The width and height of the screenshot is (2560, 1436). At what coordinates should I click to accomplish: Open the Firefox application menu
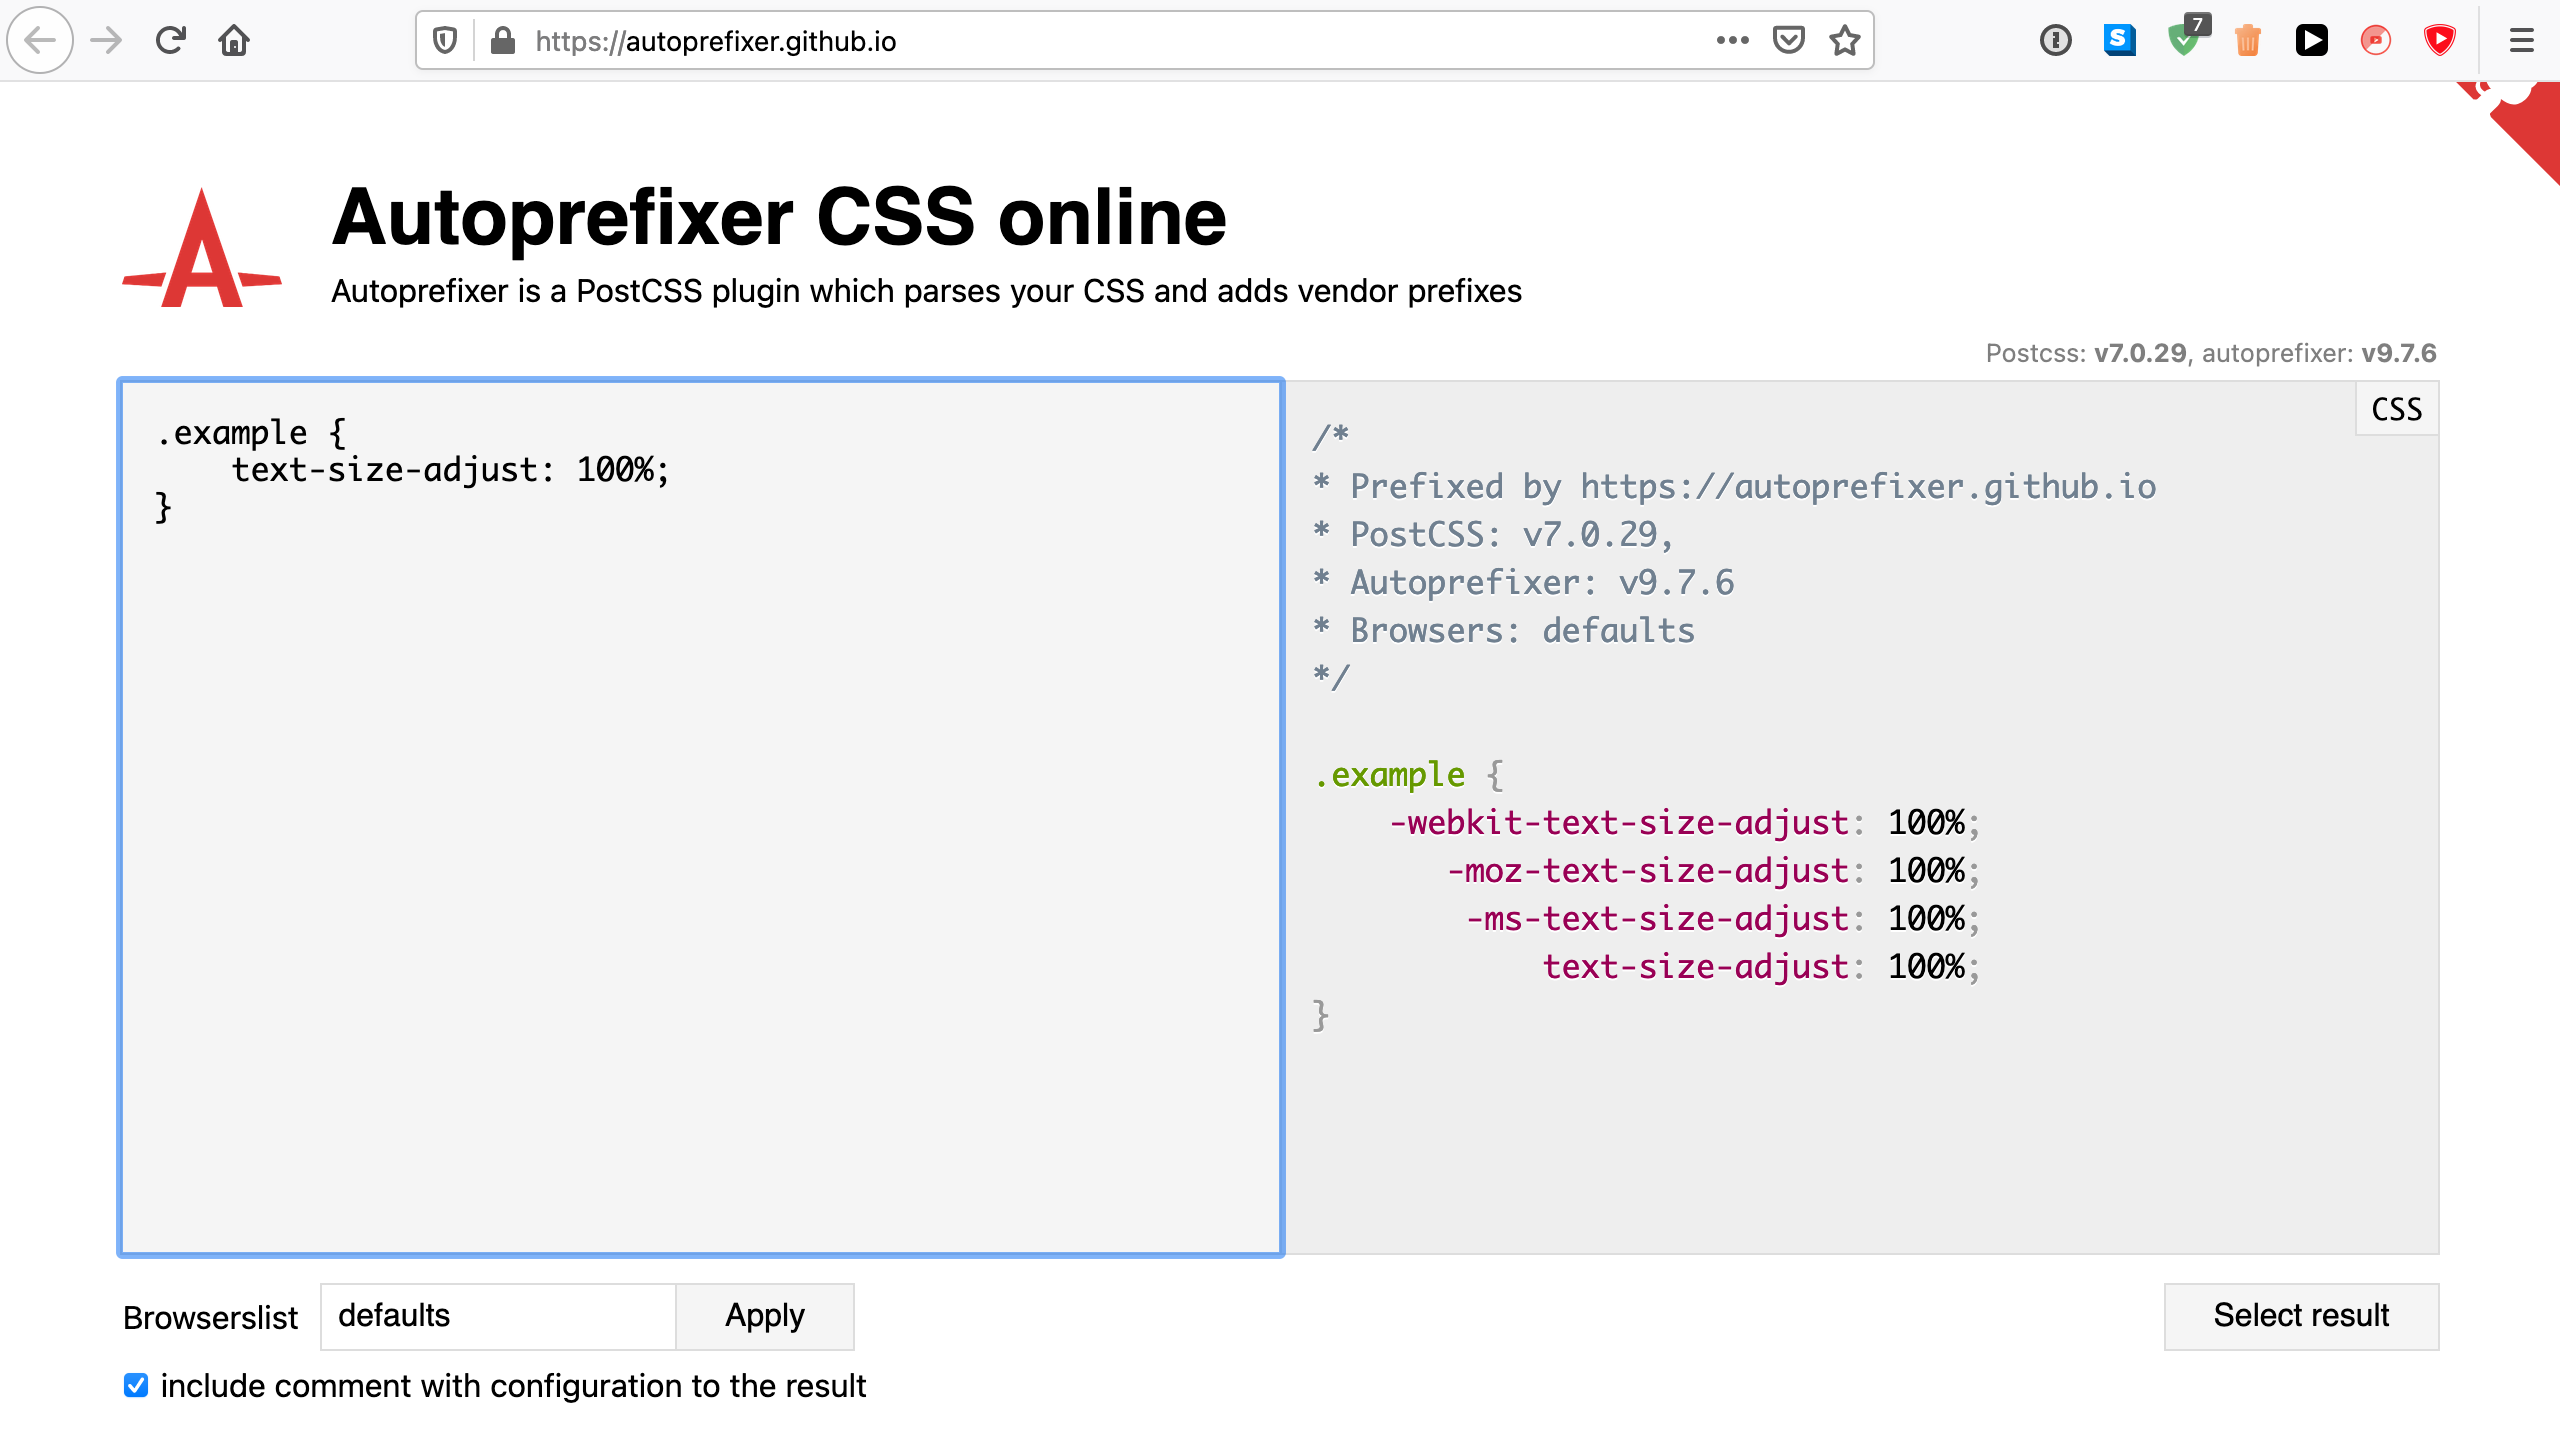coord(2520,40)
